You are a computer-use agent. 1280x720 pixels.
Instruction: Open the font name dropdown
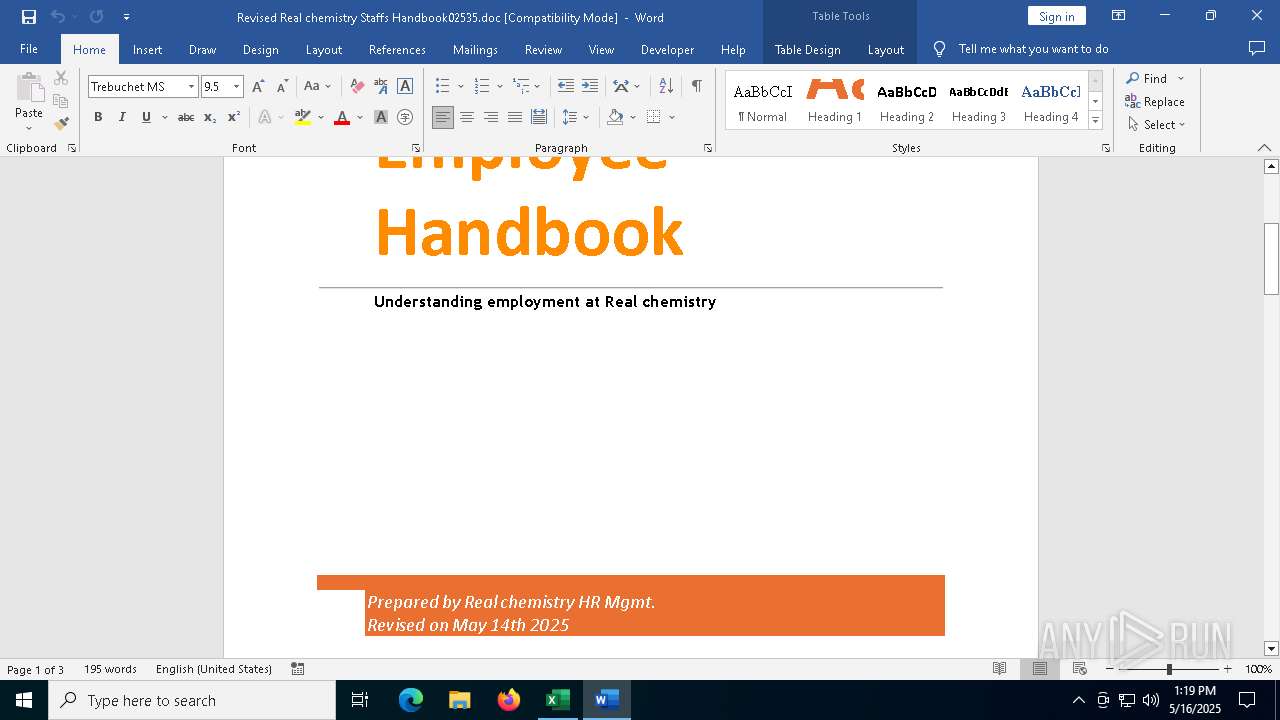pyautogui.click(x=191, y=87)
